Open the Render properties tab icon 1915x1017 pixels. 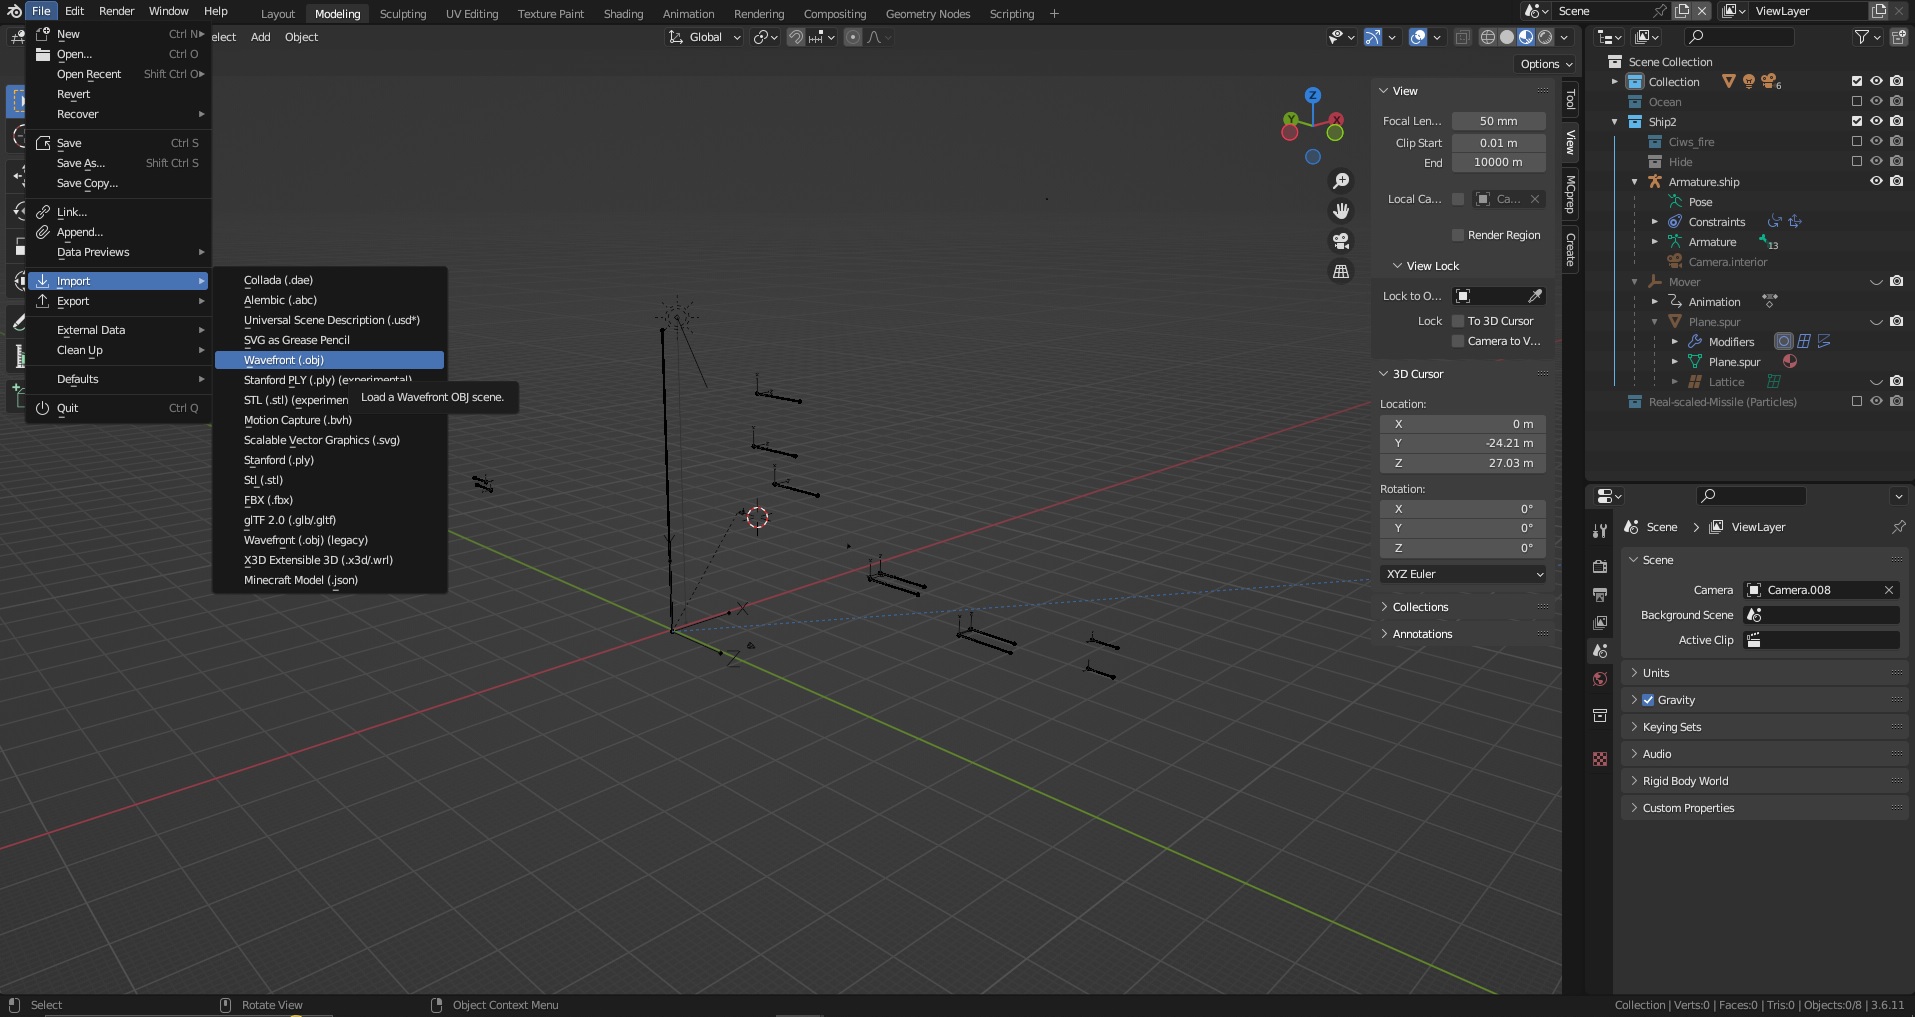[x=1600, y=566]
